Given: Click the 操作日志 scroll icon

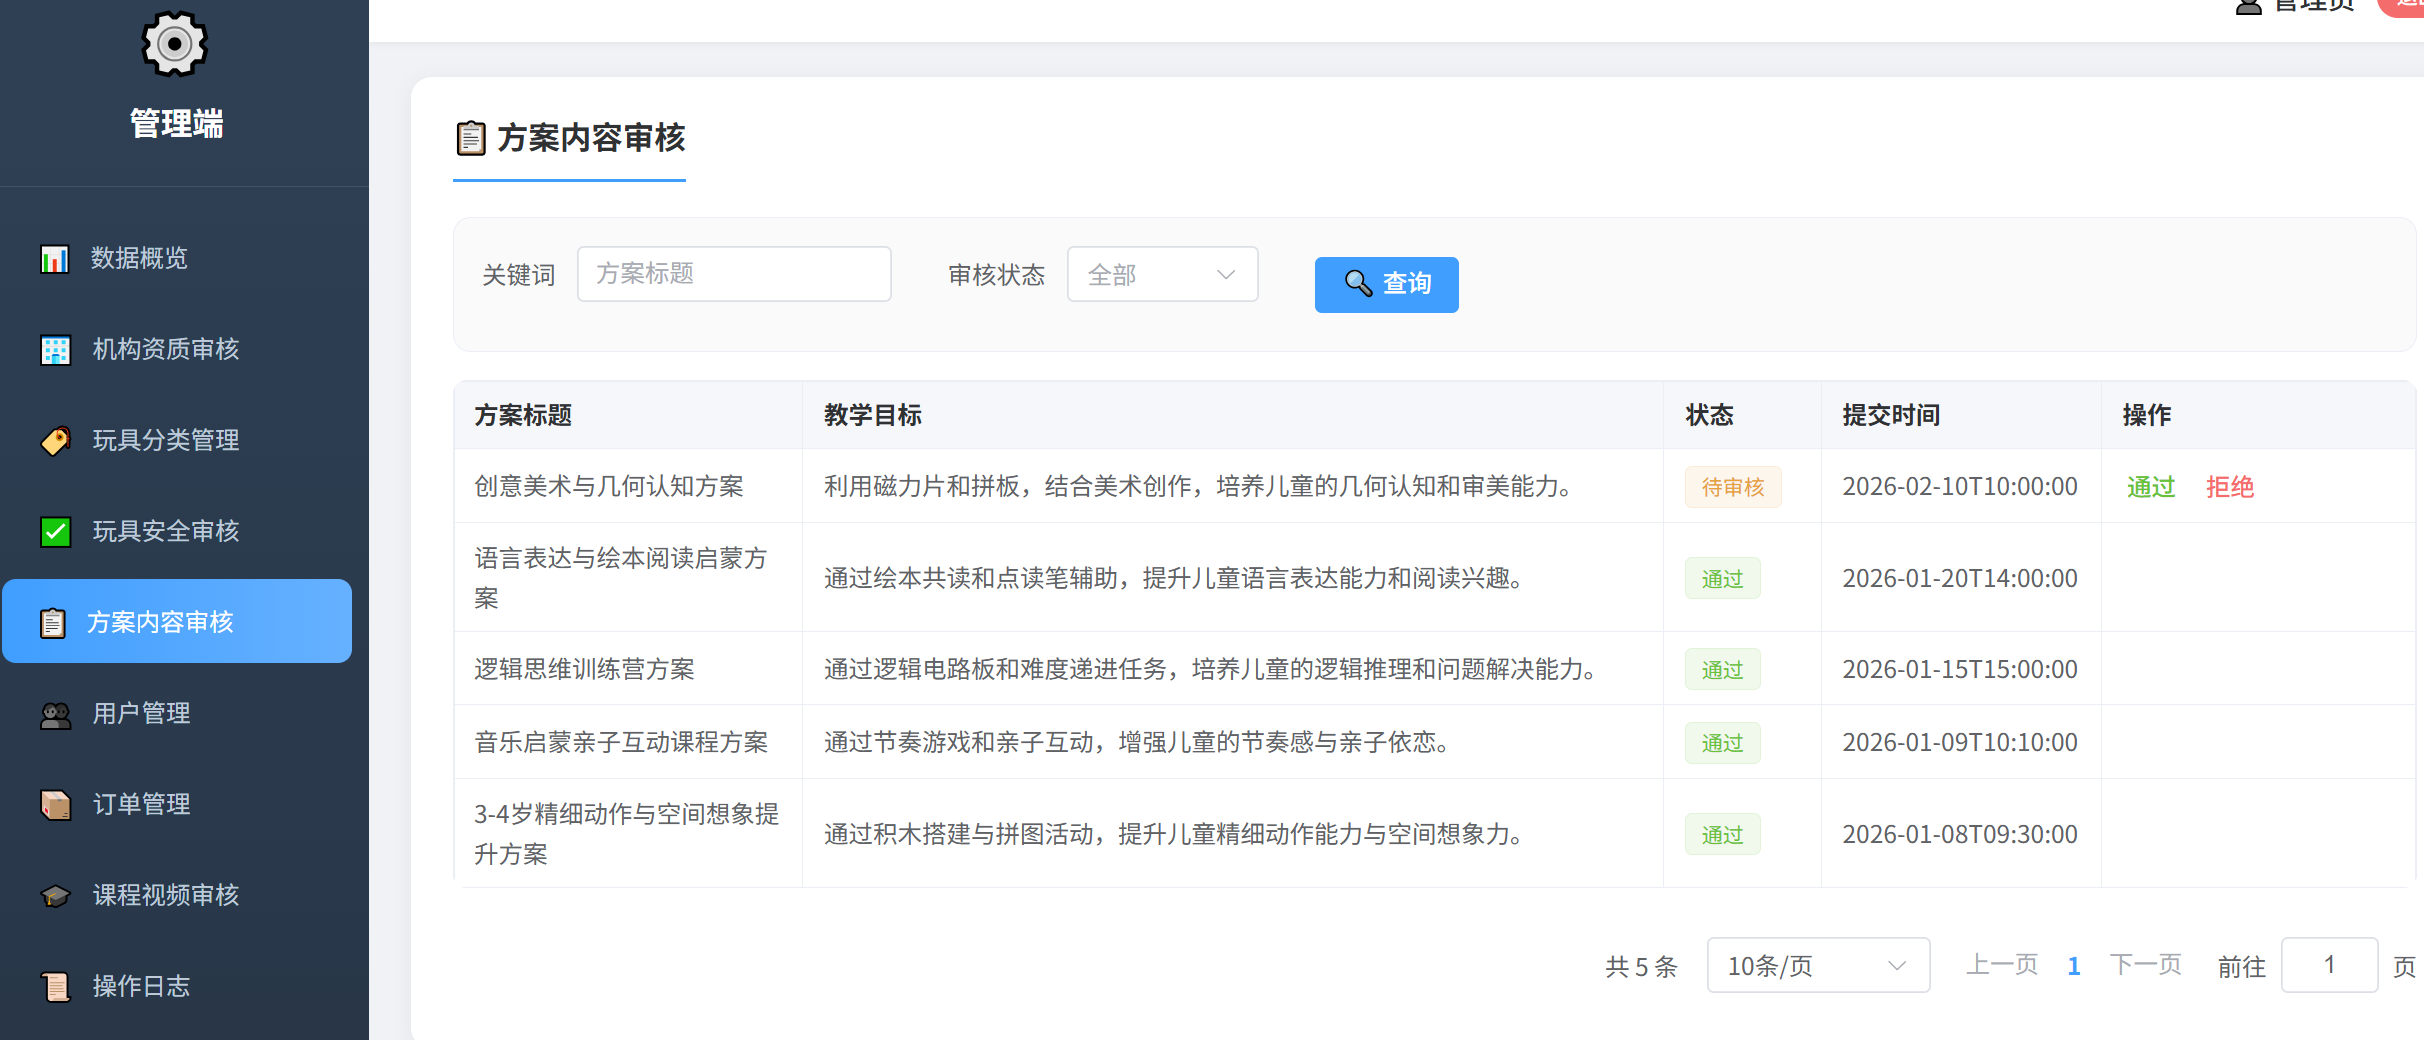Looking at the screenshot, I should 55,987.
